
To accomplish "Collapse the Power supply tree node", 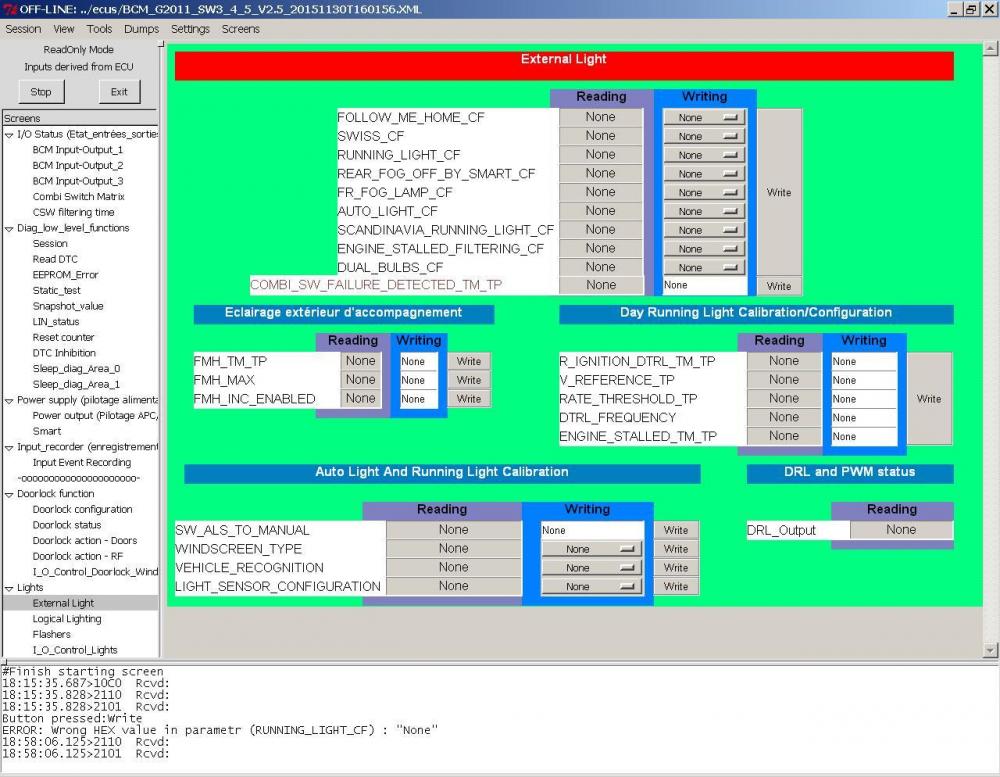I will point(9,401).
